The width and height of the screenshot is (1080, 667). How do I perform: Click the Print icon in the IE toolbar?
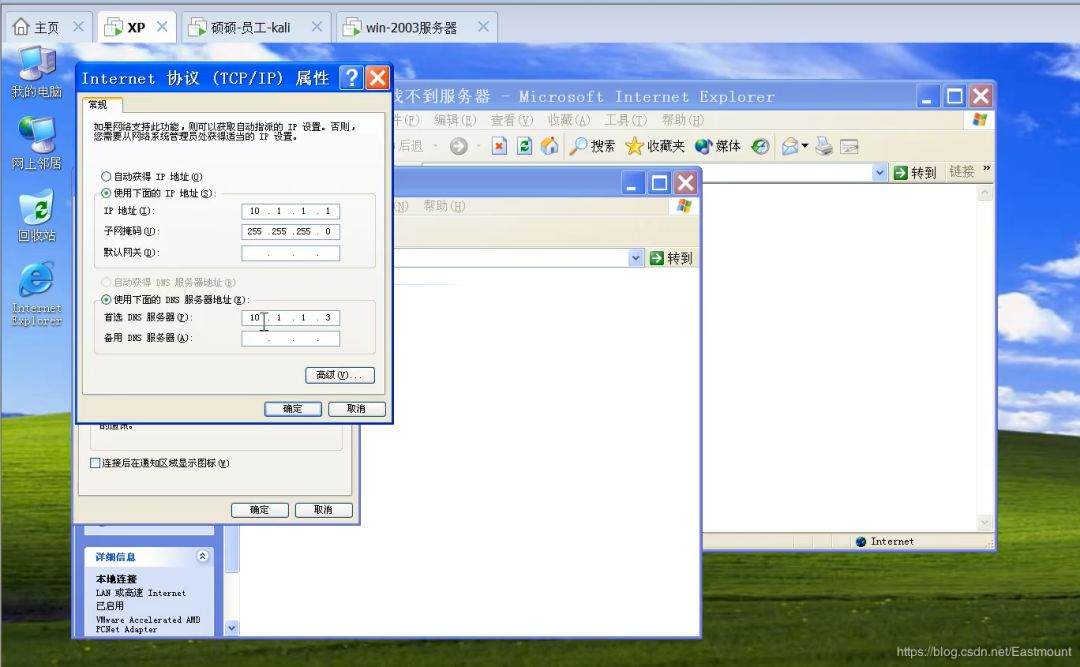click(824, 146)
